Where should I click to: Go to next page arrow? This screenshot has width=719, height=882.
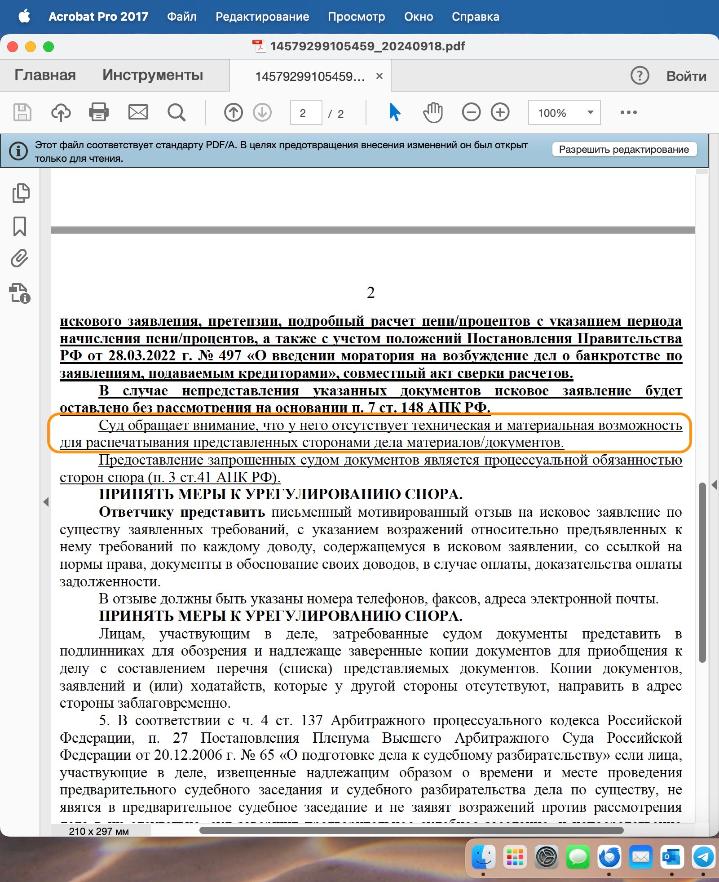pyautogui.click(x=262, y=112)
